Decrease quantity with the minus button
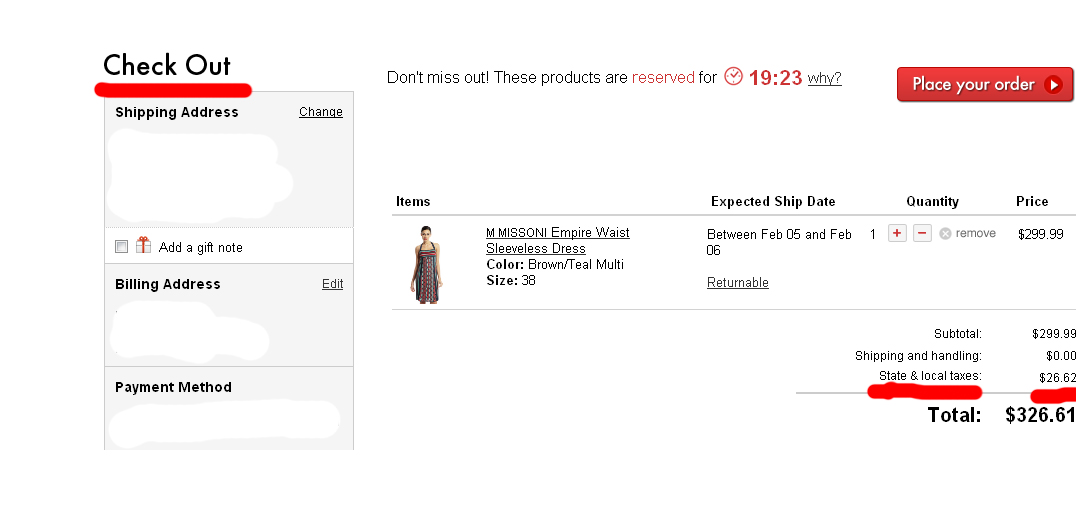 pos(922,233)
